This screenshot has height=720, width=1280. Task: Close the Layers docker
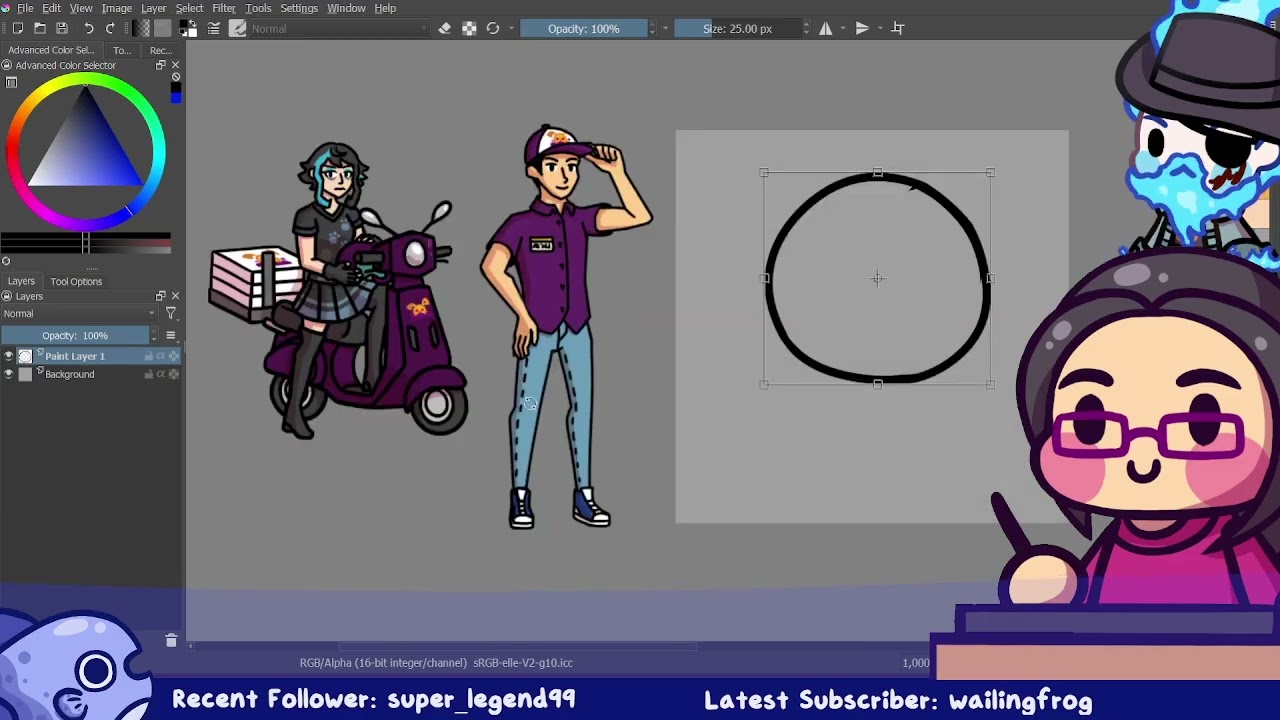(x=175, y=296)
